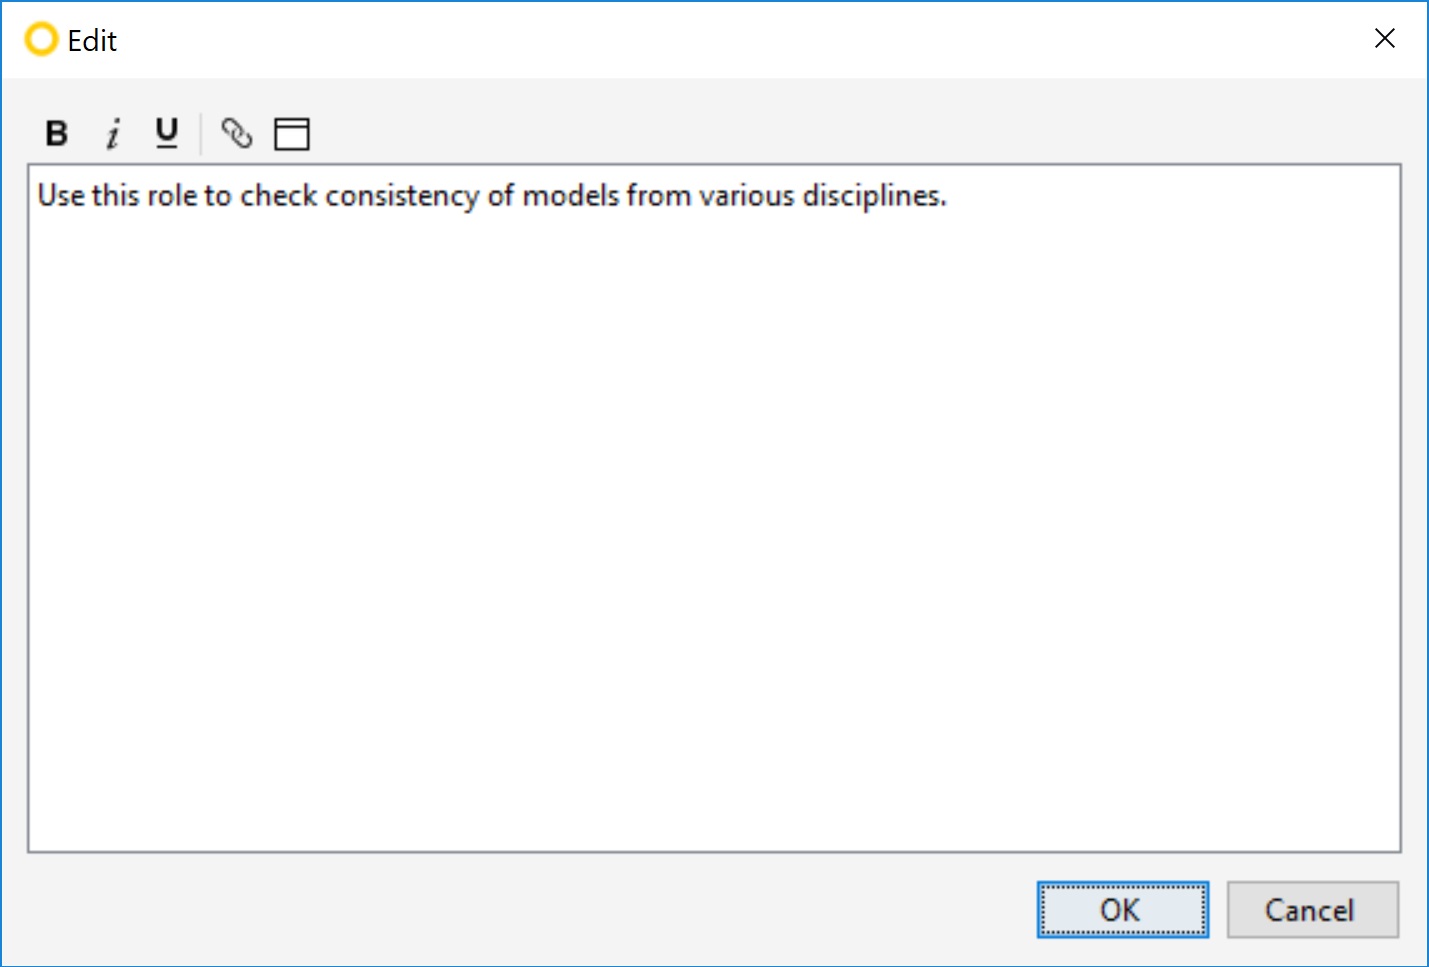Apply italic formatting using the i icon
The height and width of the screenshot is (967, 1429).
point(113,133)
